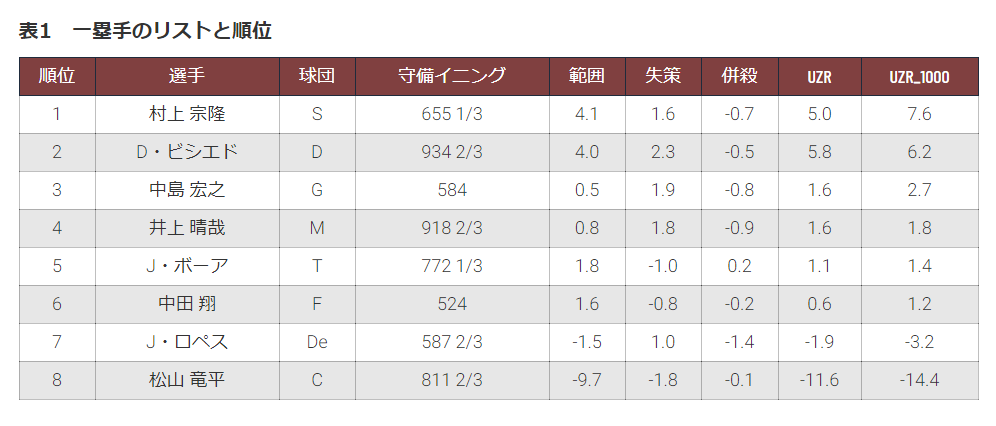Select player name J・ボーア
Viewport: 996px width, 426px height.
tap(187, 266)
